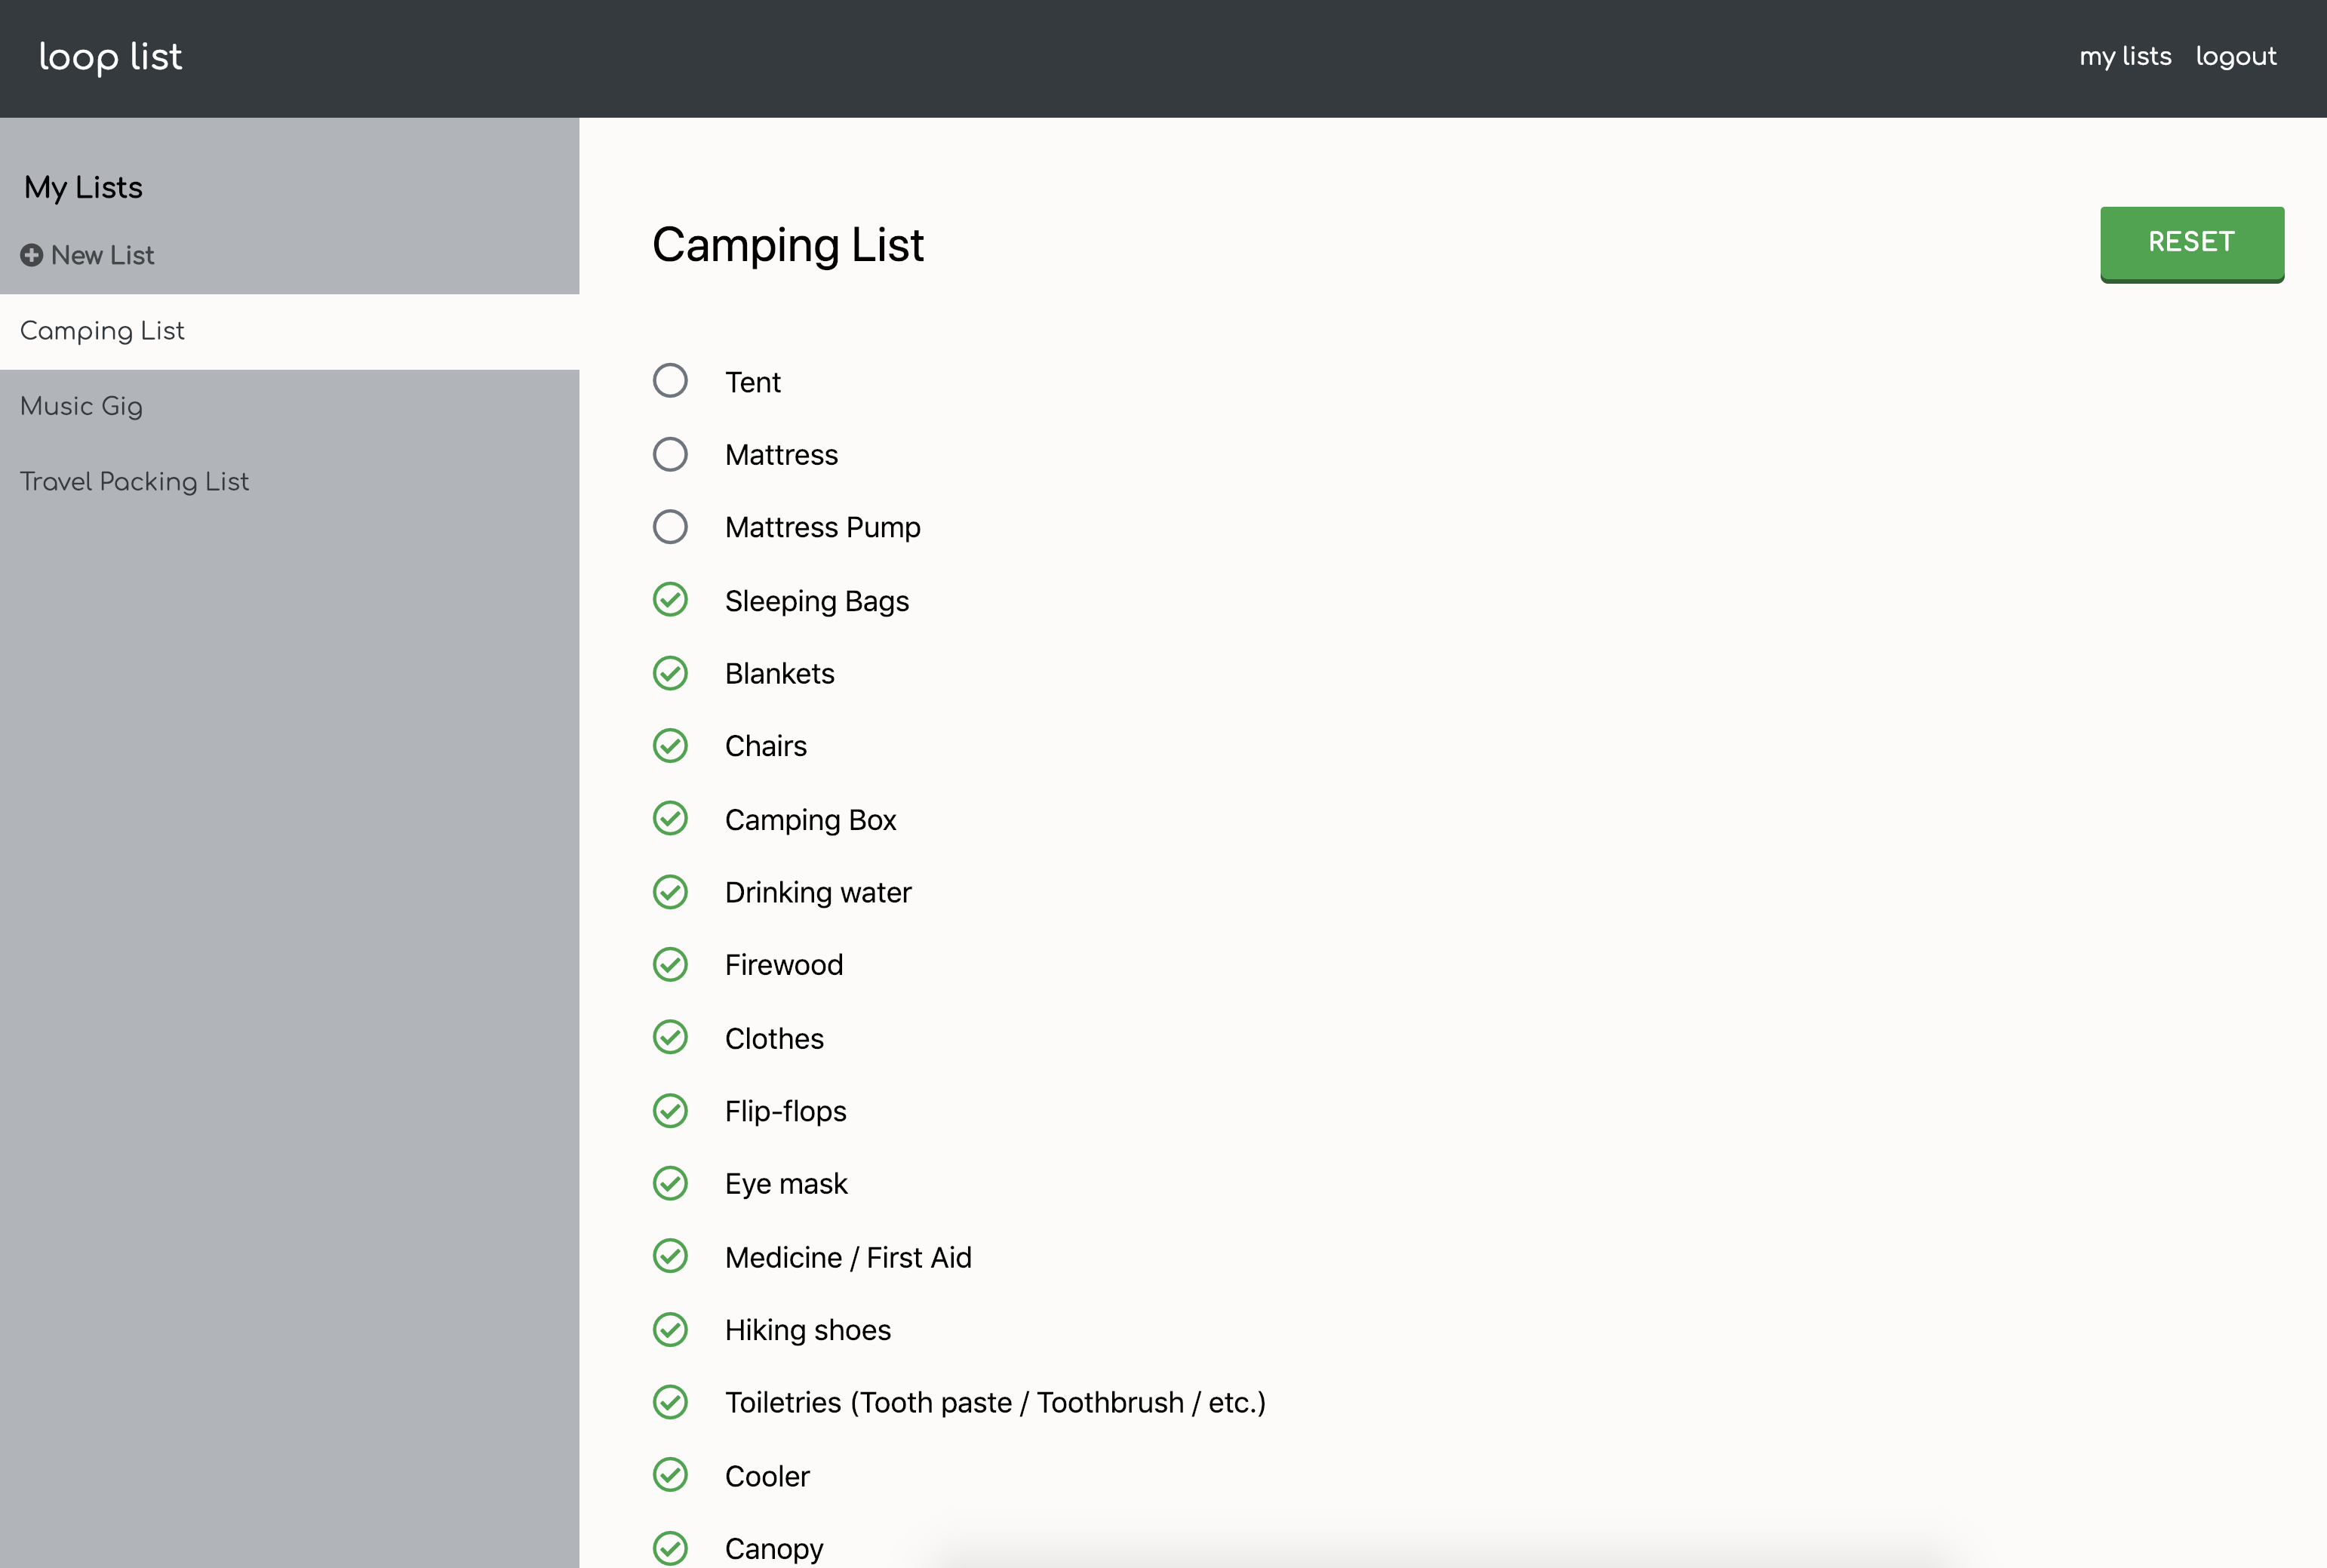
Task: Click the Medicine / First Aid label
Action: tap(848, 1258)
